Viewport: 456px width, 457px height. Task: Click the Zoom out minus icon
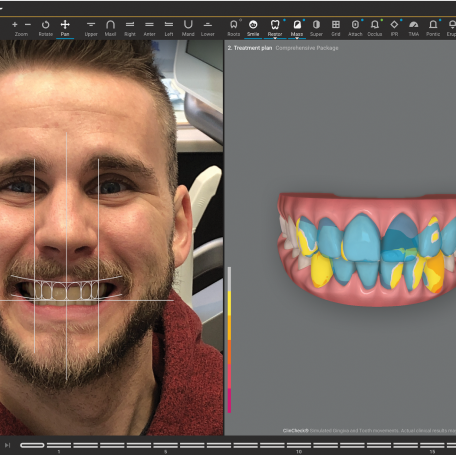[x=28, y=25]
